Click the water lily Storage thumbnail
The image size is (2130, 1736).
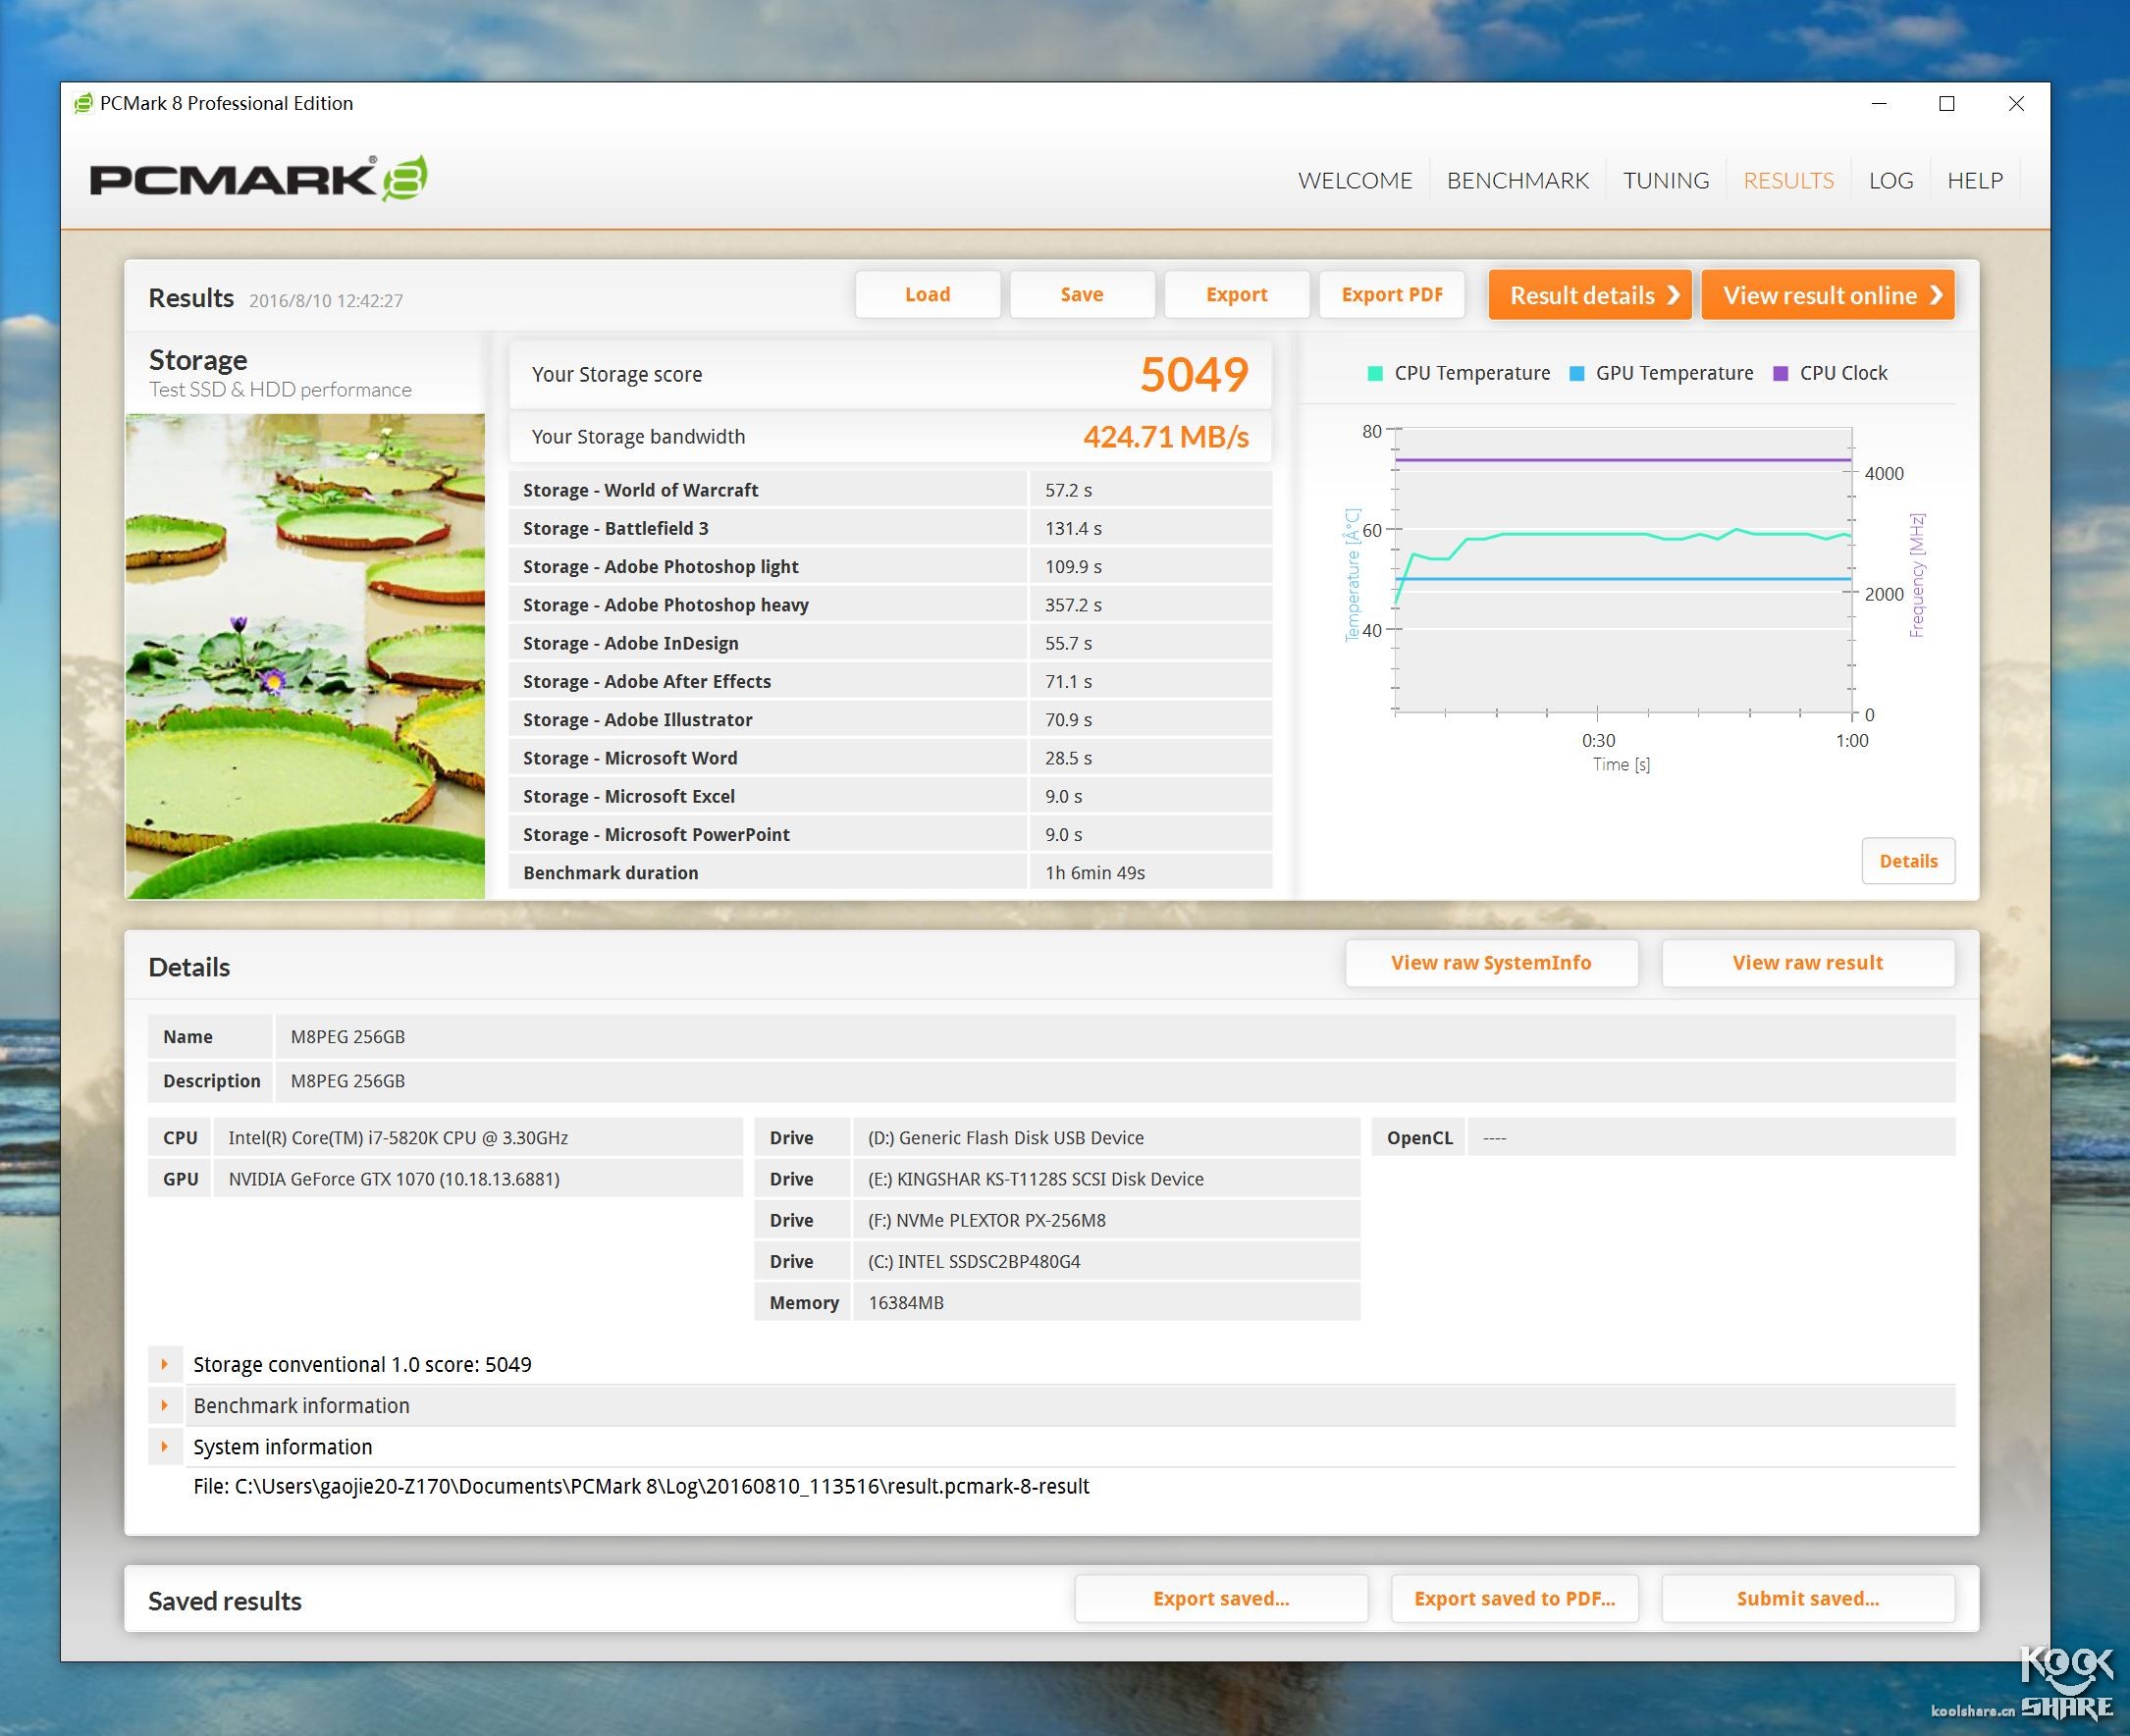(x=305, y=655)
